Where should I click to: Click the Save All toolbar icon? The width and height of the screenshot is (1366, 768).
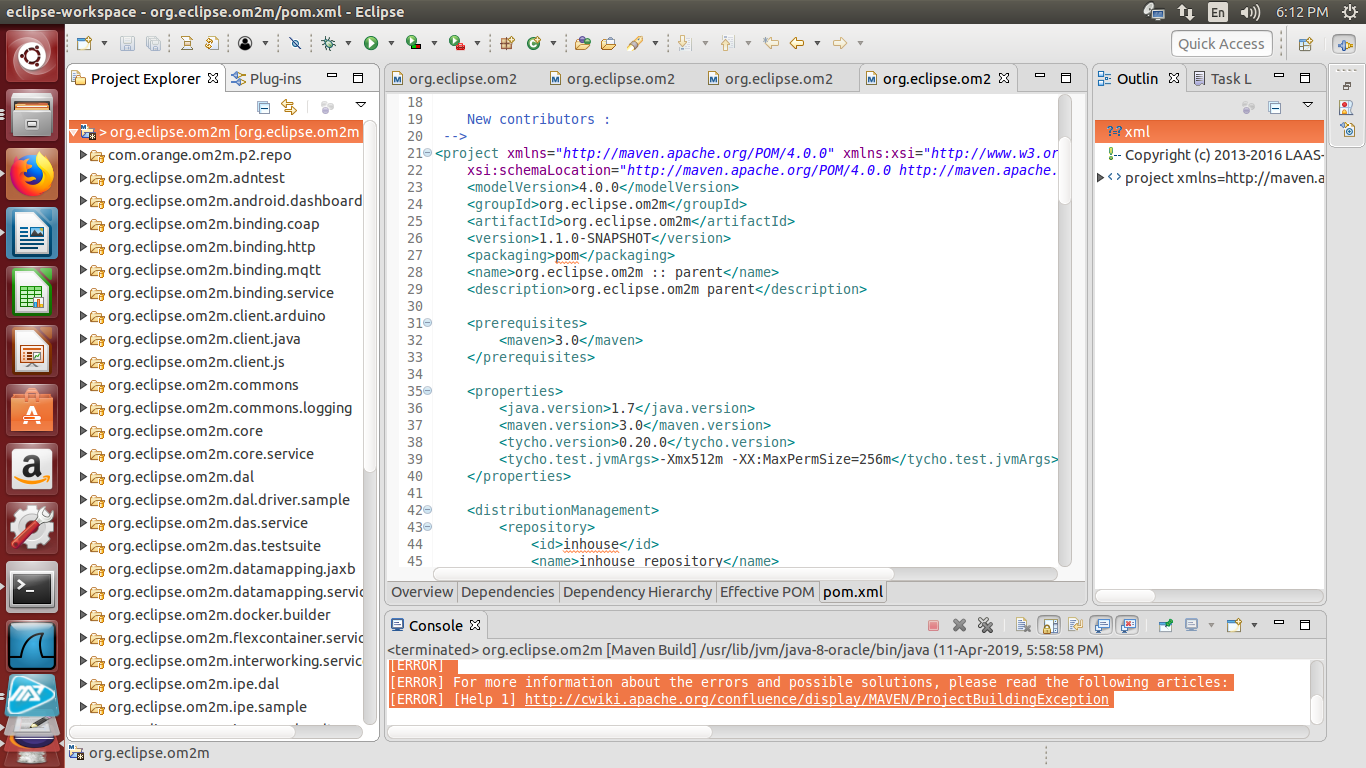tap(153, 43)
